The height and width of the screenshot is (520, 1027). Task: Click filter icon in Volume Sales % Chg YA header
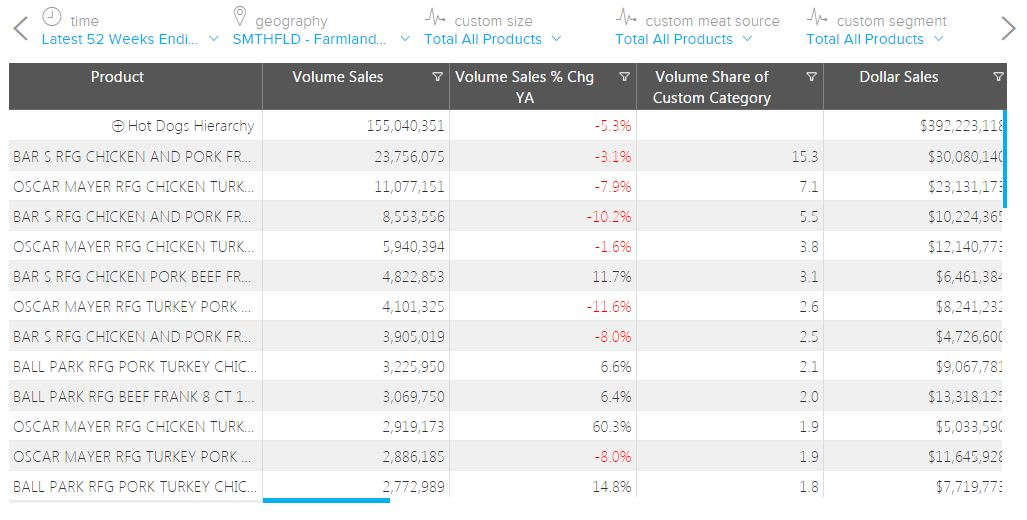click(x=625, y=77)
